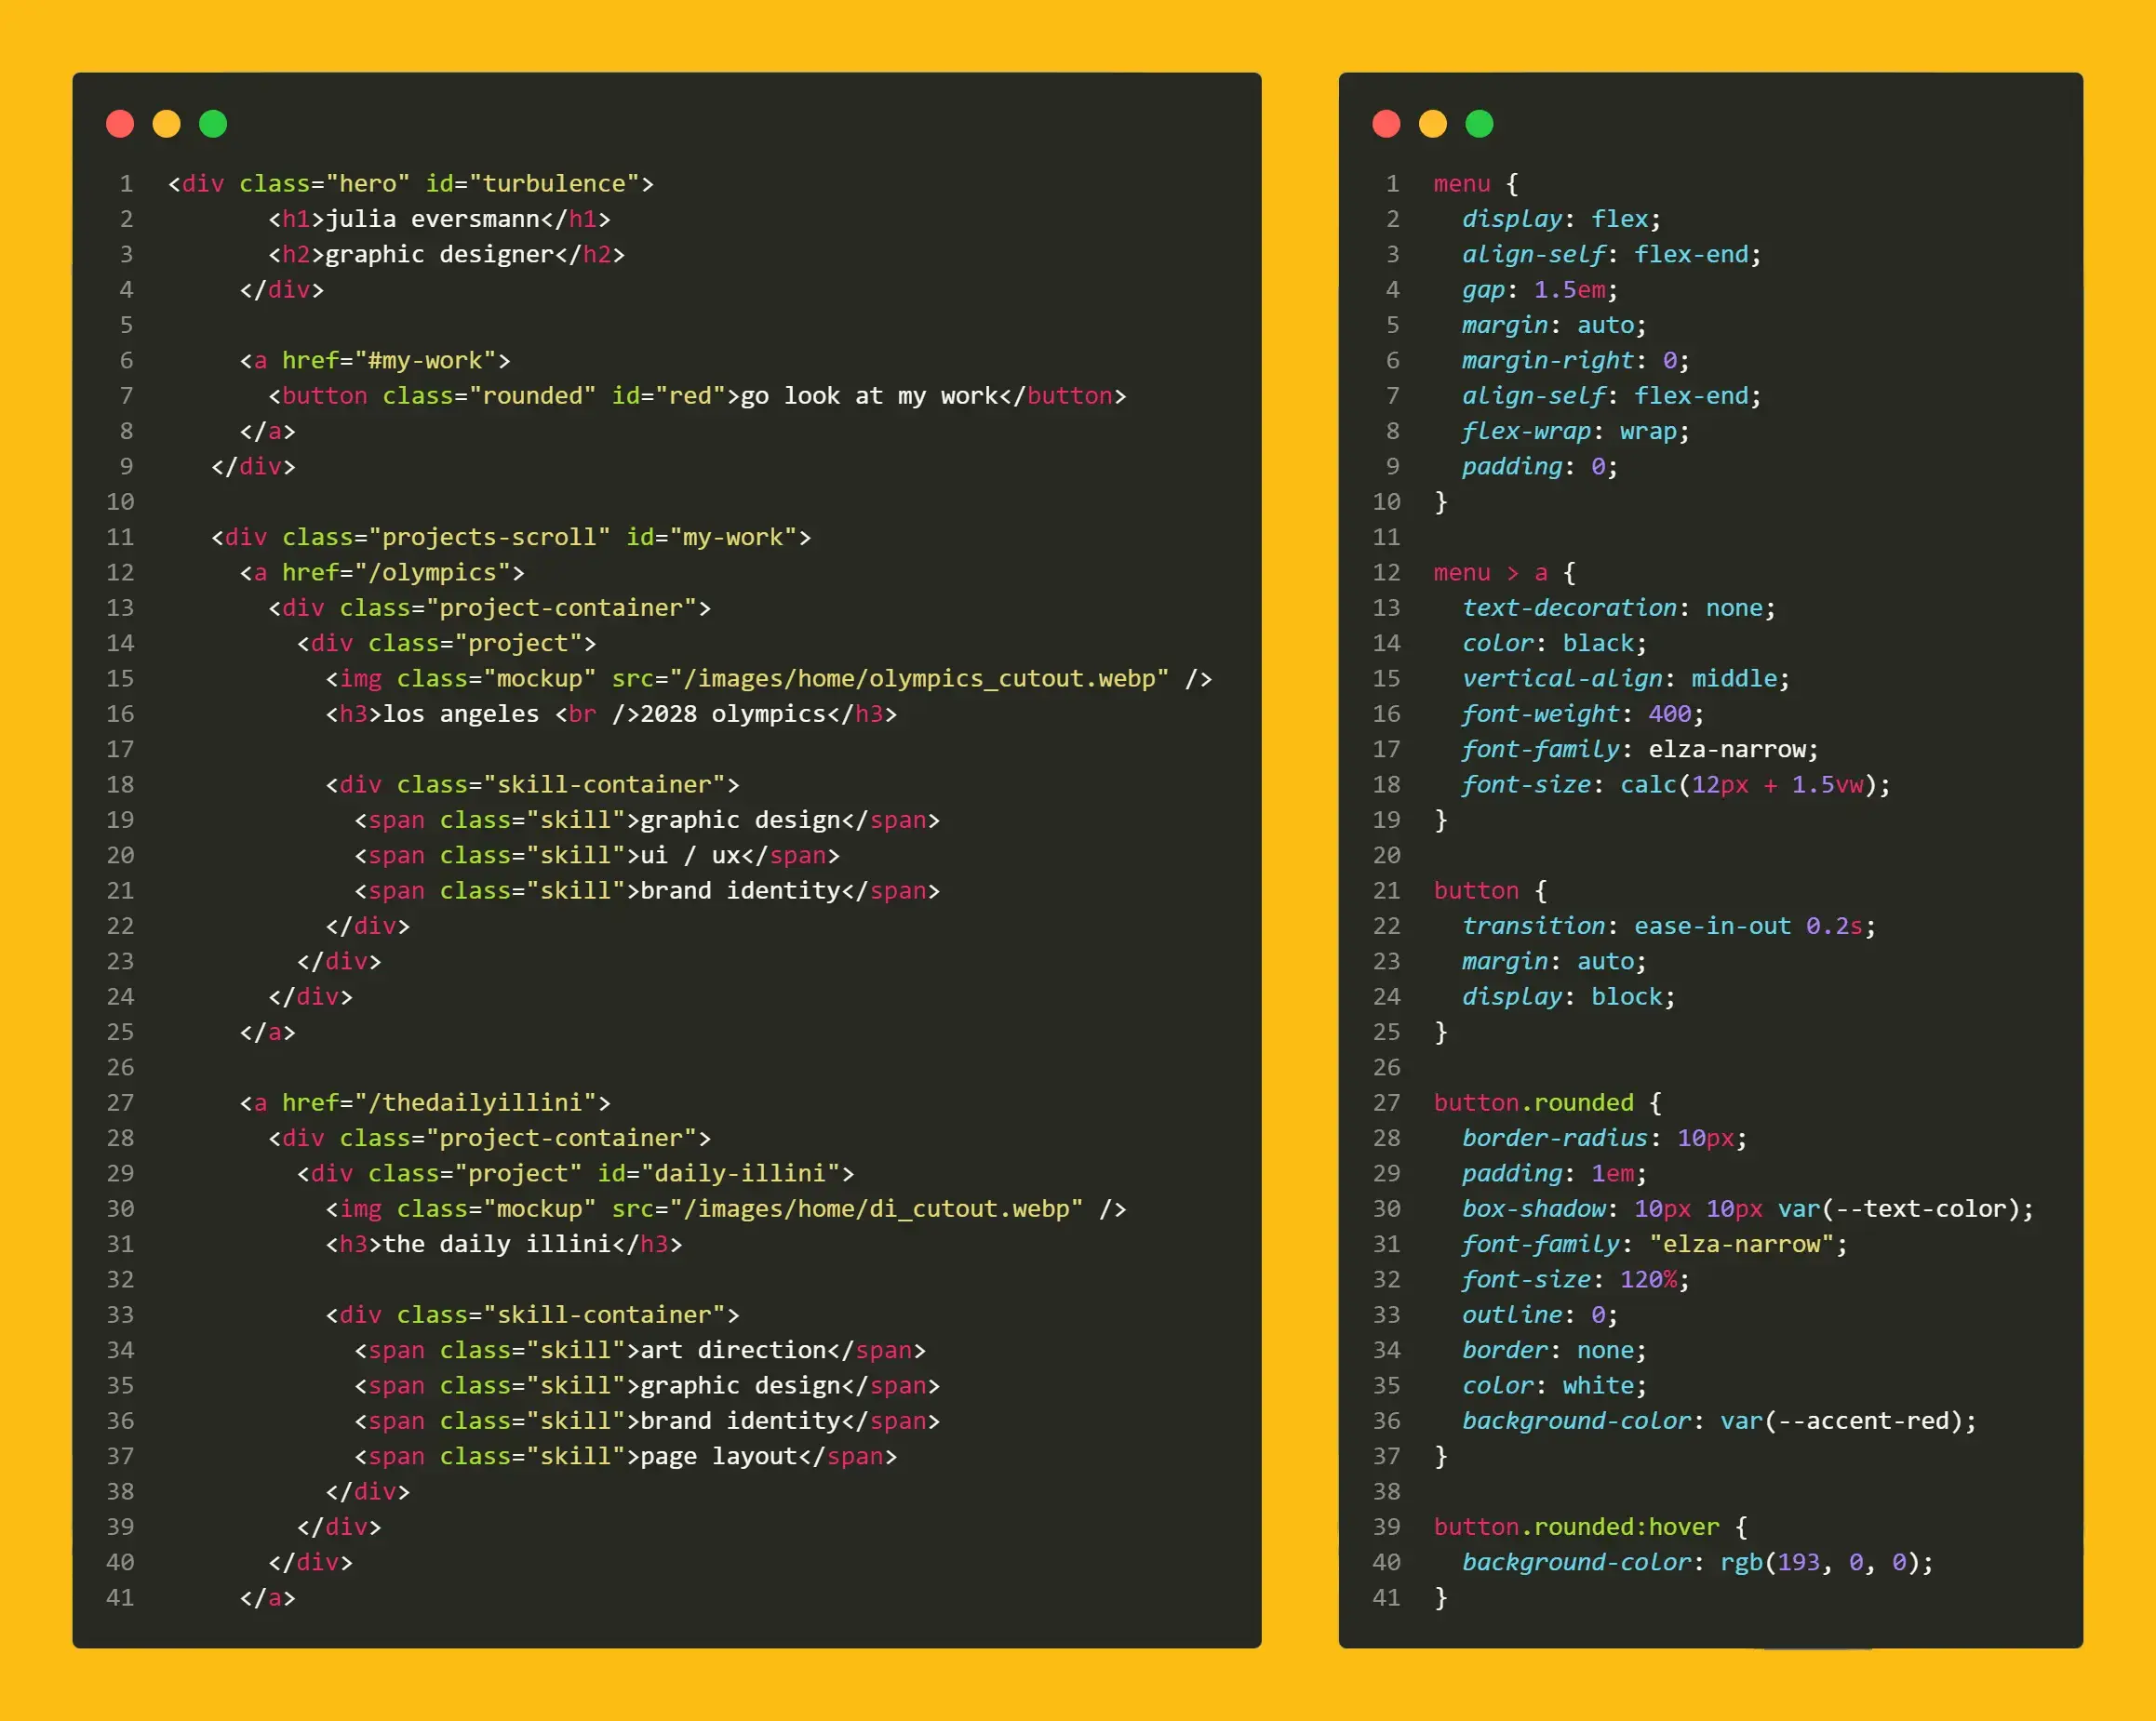Click the "font-family: elza-narrow" declaration
Image resolution: width=2156 pixels, height=1721 pixels.
coord(1639,749)
